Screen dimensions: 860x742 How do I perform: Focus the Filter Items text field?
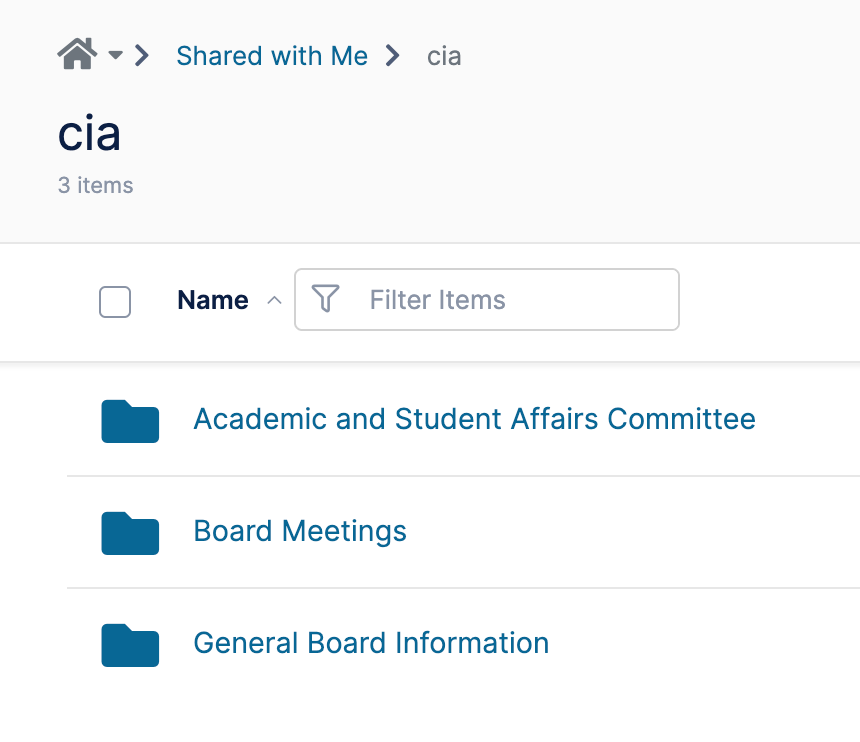tap(487, 299)
